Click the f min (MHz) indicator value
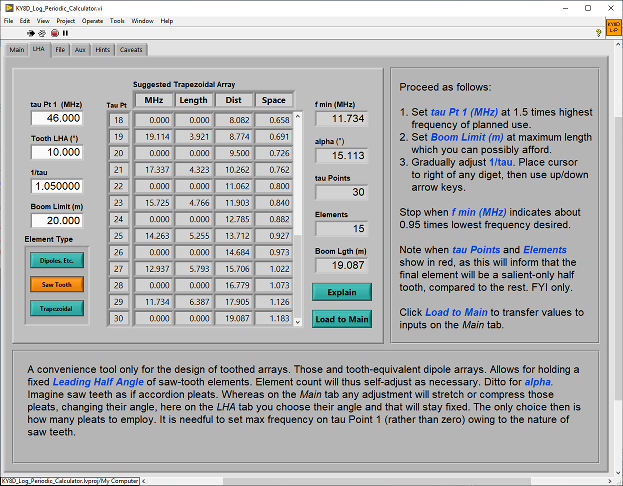 click(342, 118)
